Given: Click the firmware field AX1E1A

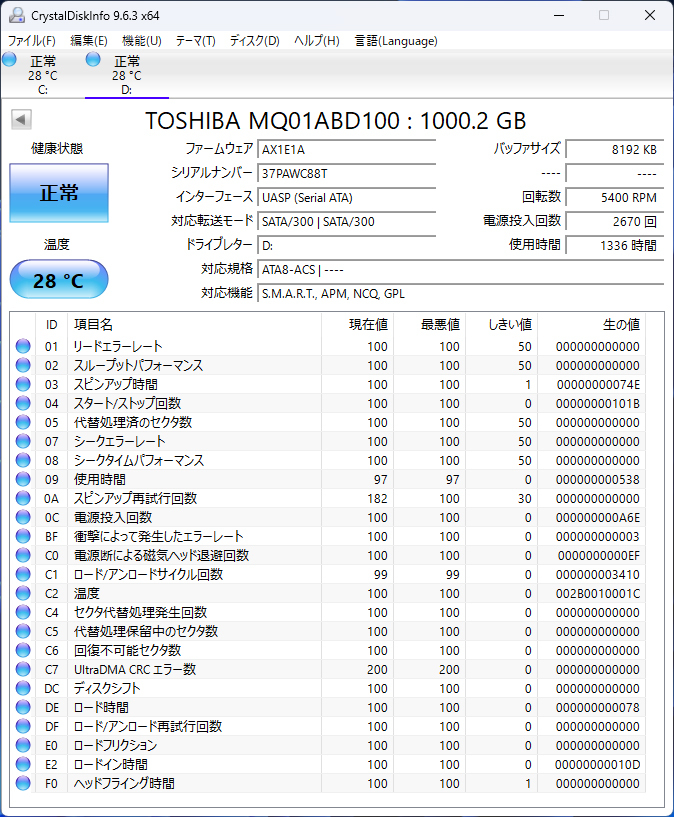Looking at the screenshot, I should (347, 150).
